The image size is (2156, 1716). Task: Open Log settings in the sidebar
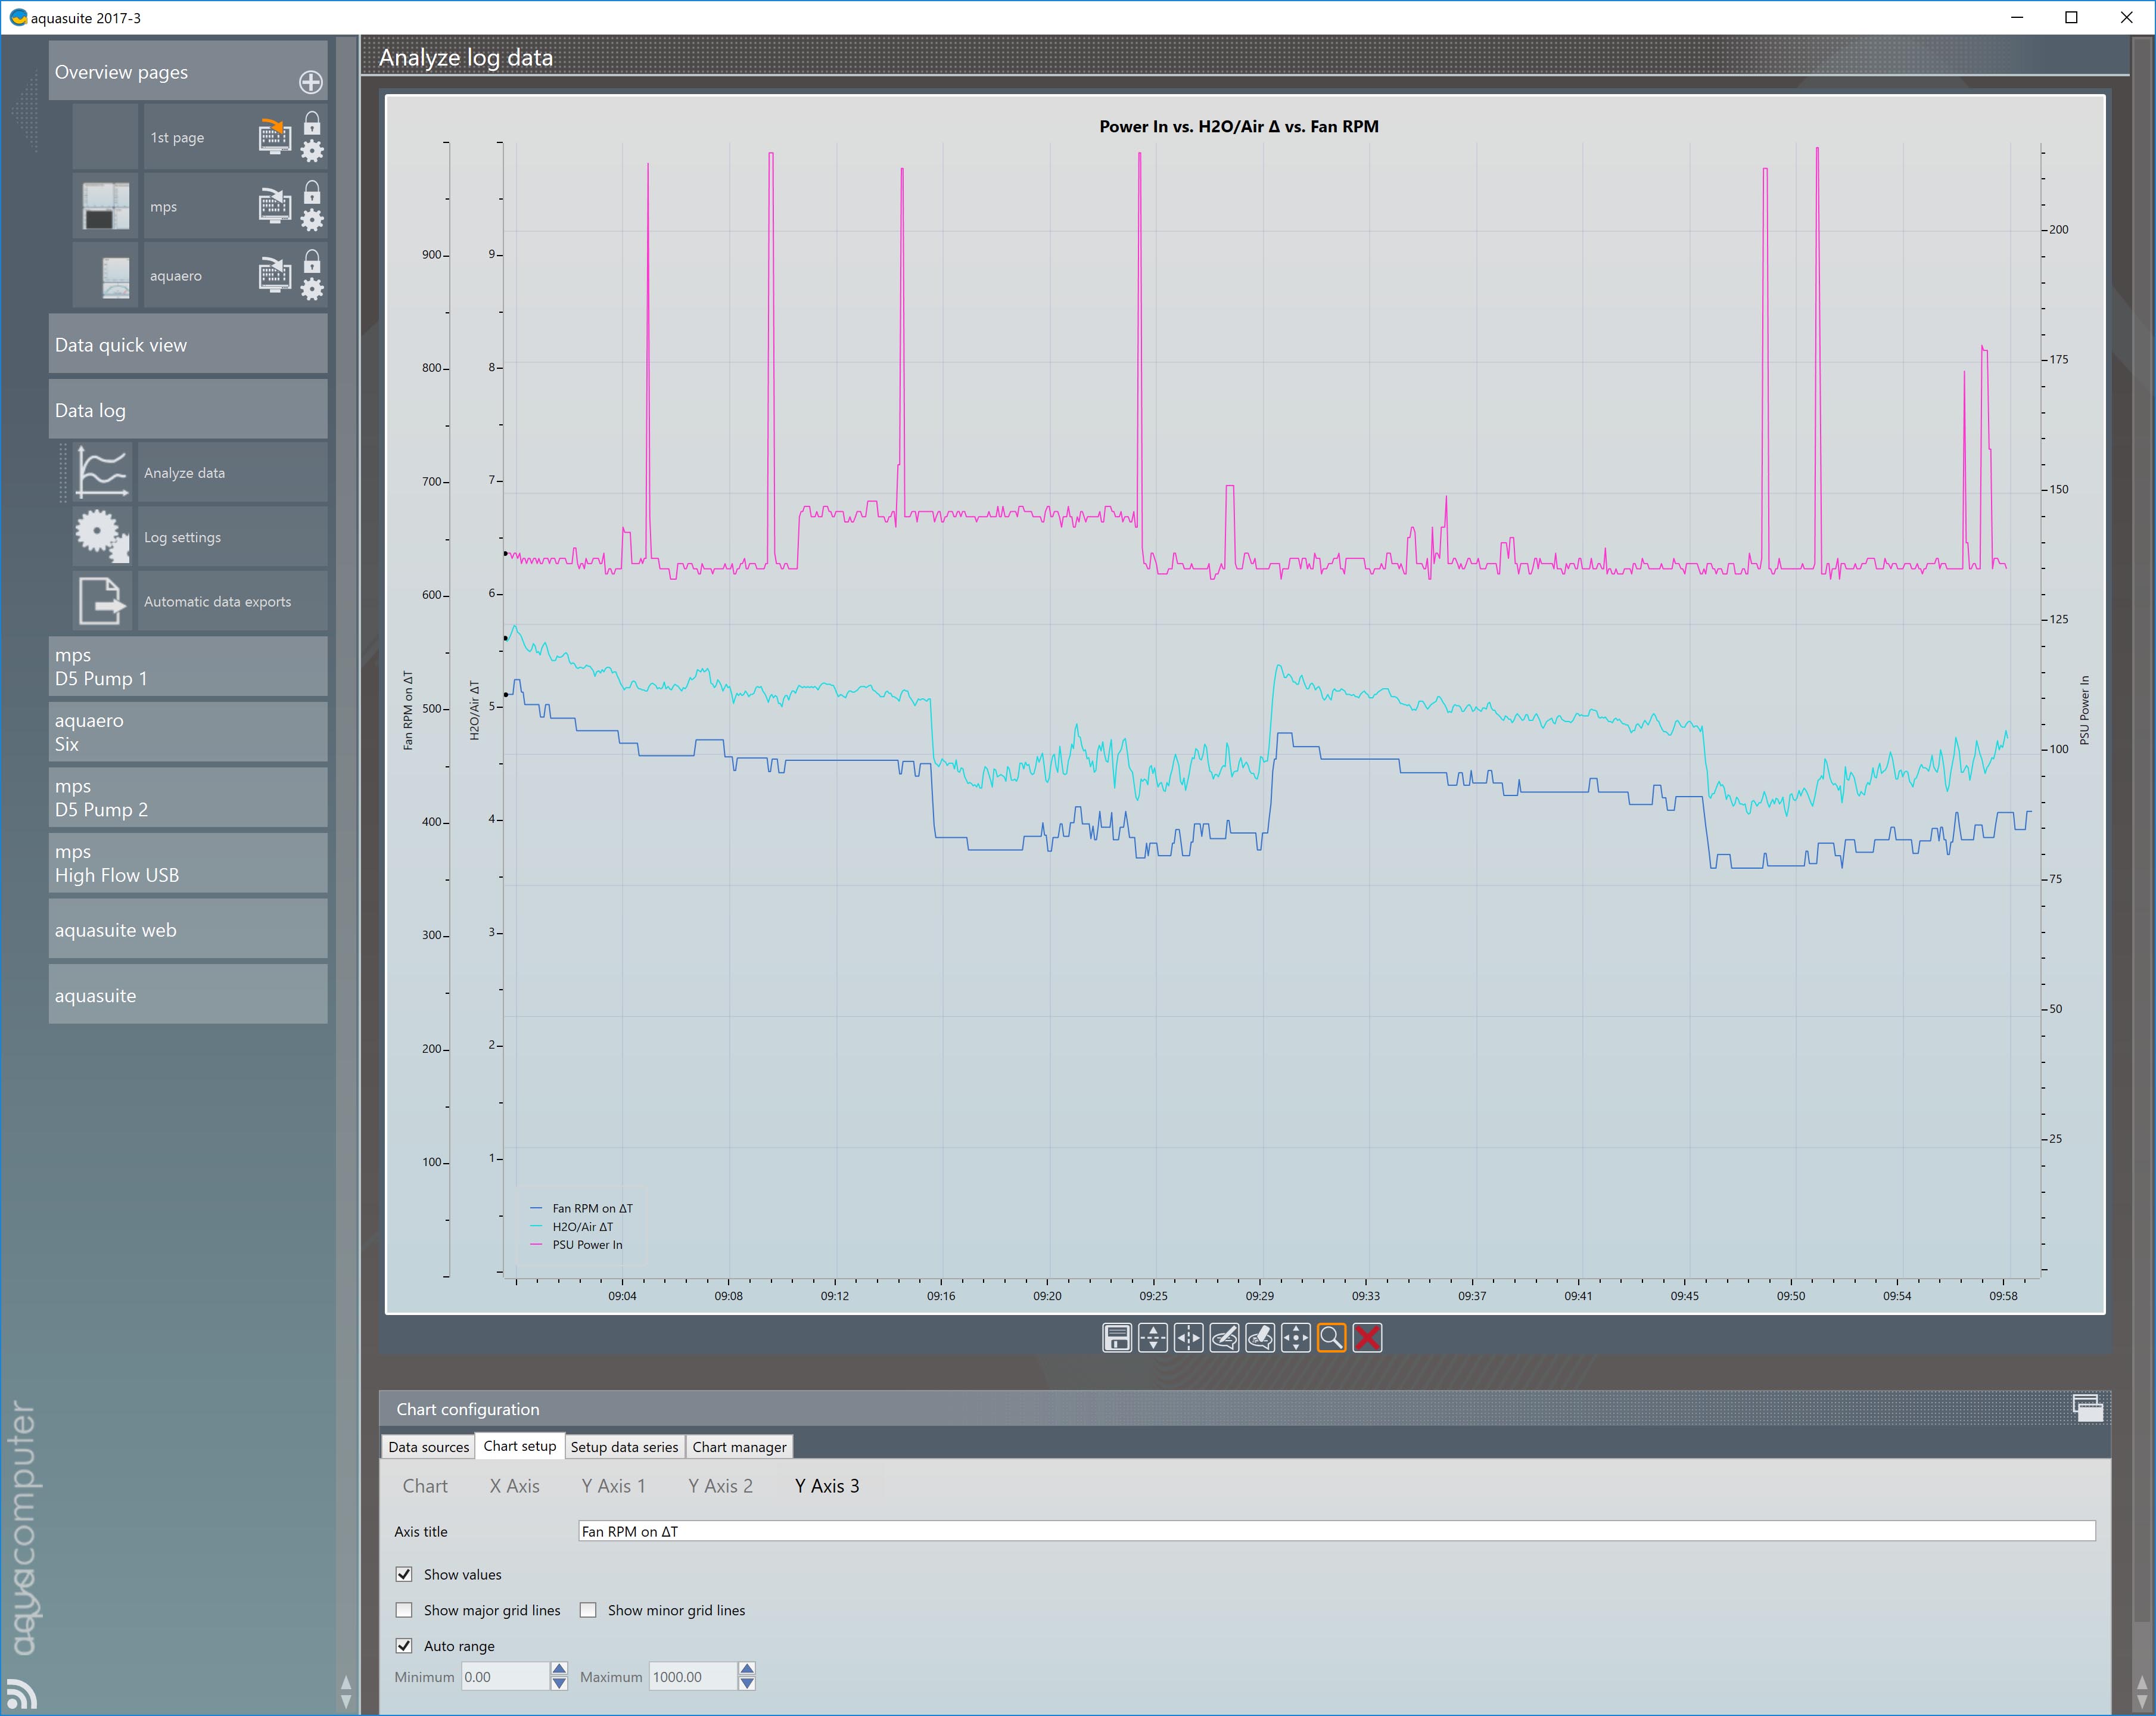(x=182, y=537)
